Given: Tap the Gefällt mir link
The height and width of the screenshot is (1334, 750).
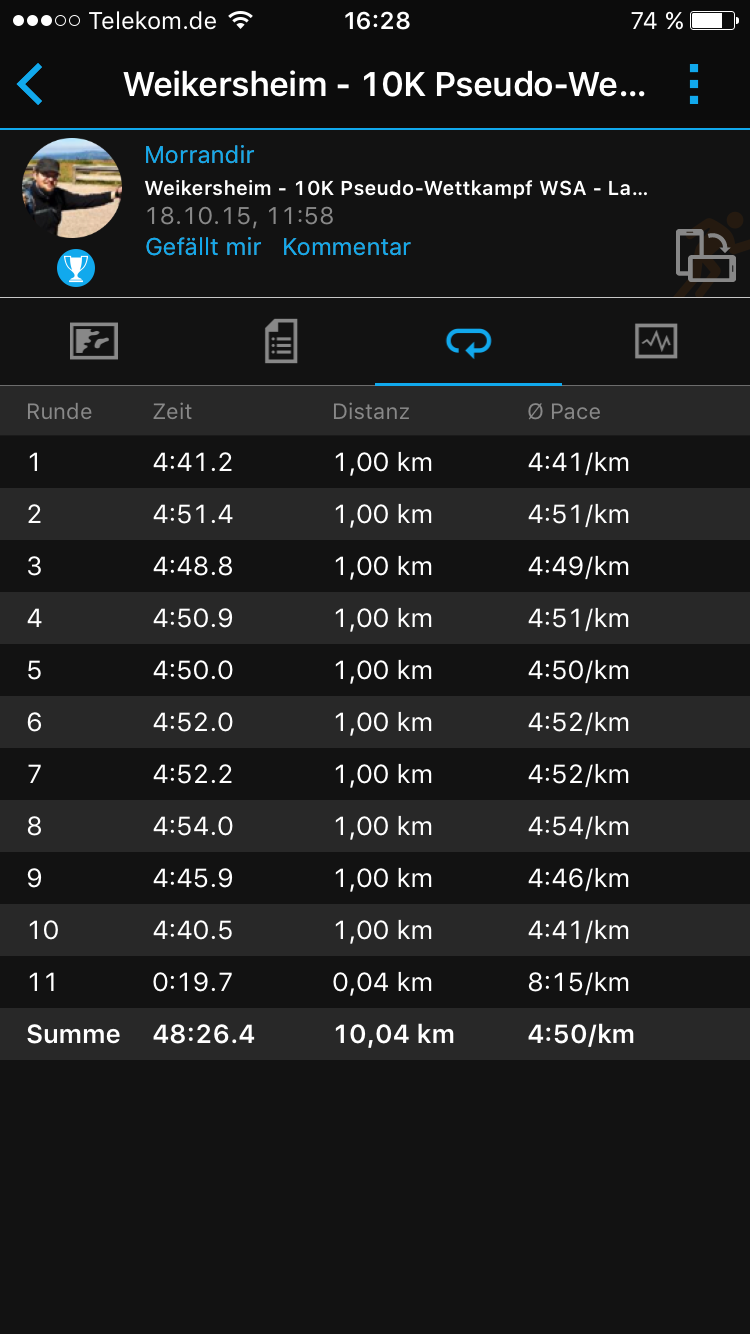Looking at the screenshot, I should (x=203, y=247).
